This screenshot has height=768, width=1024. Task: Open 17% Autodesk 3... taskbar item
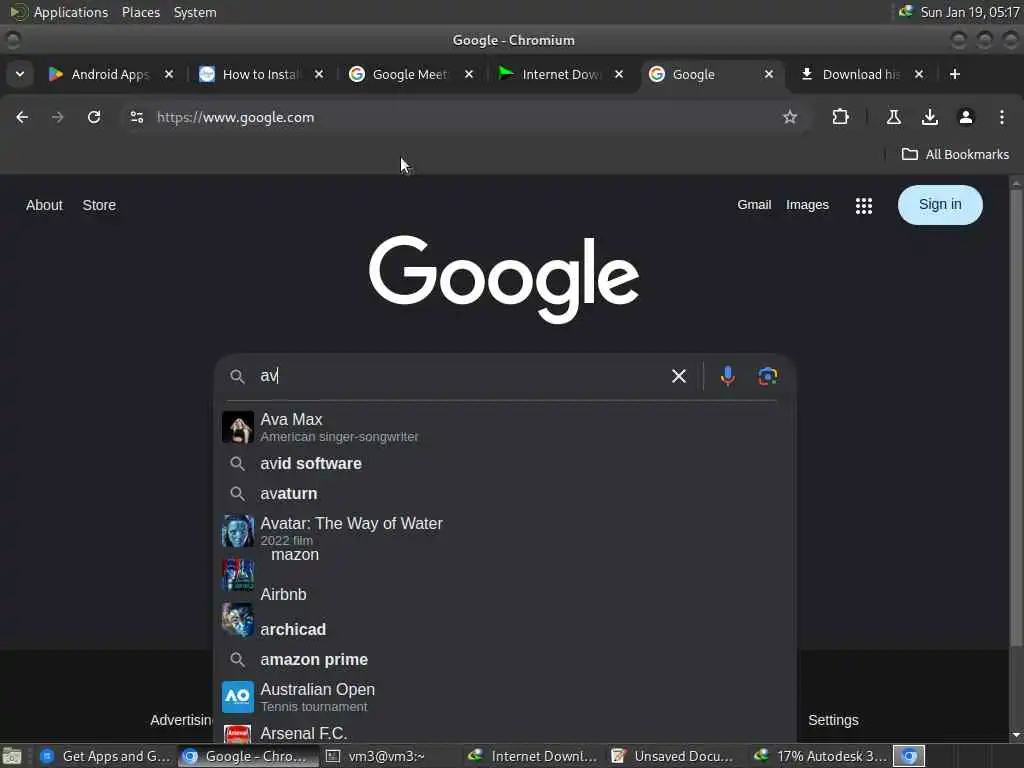click(x=820, y=756)
